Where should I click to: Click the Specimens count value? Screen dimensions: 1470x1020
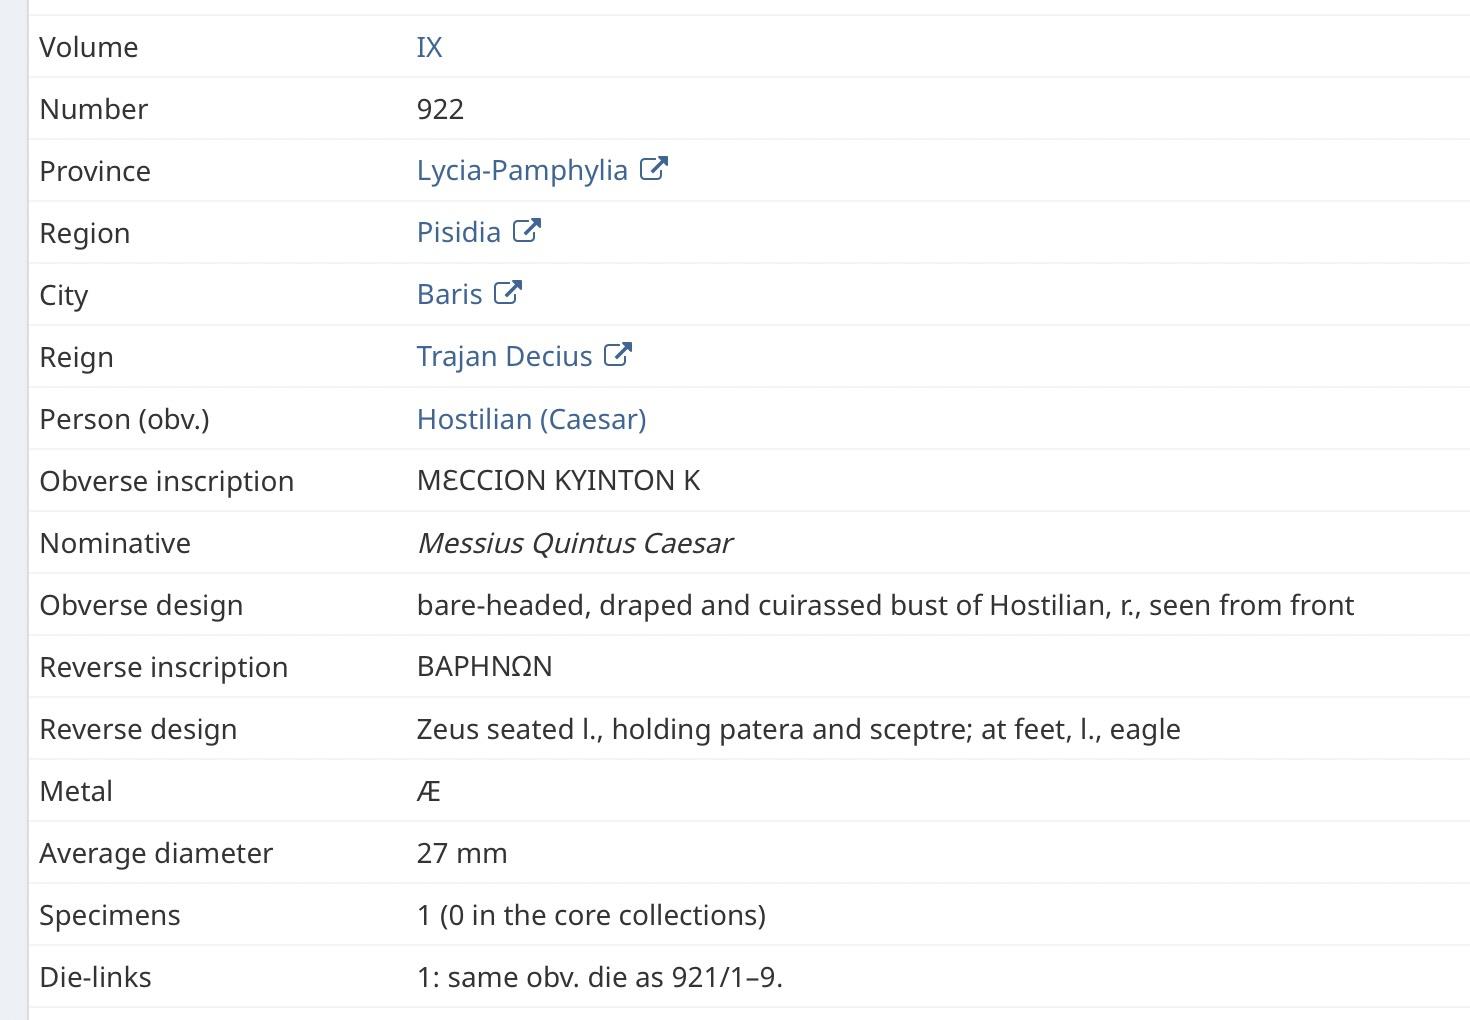(590, 915)
